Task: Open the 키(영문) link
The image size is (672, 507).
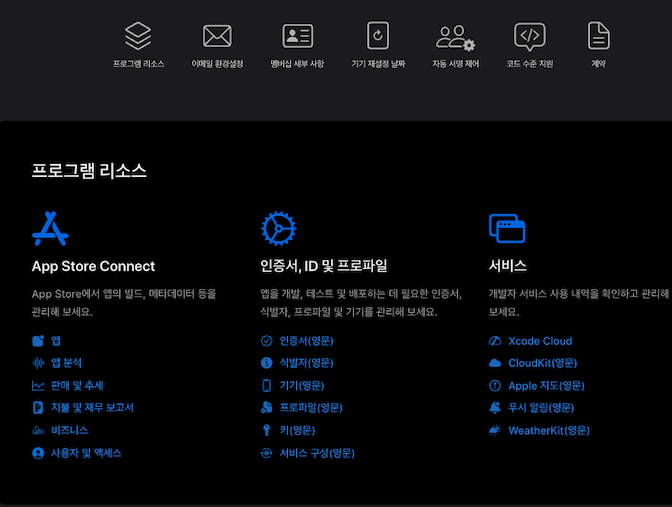Action: tap(297, 430)
